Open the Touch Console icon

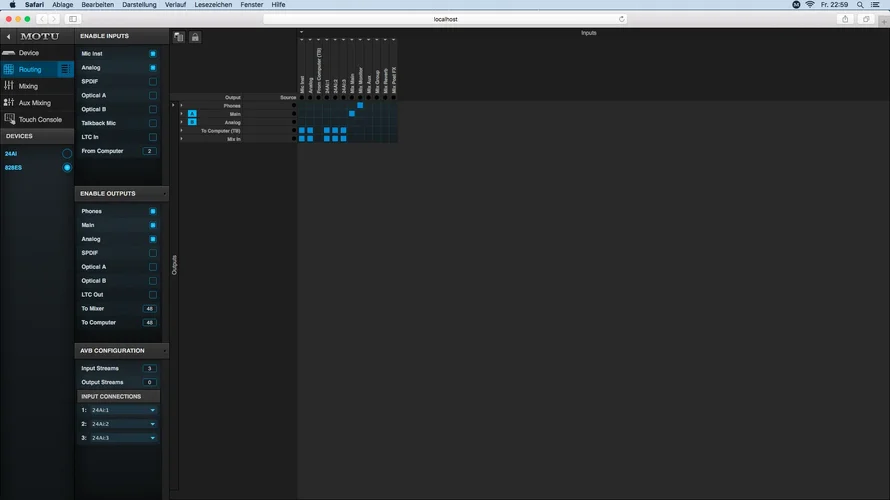click(9, 119)
